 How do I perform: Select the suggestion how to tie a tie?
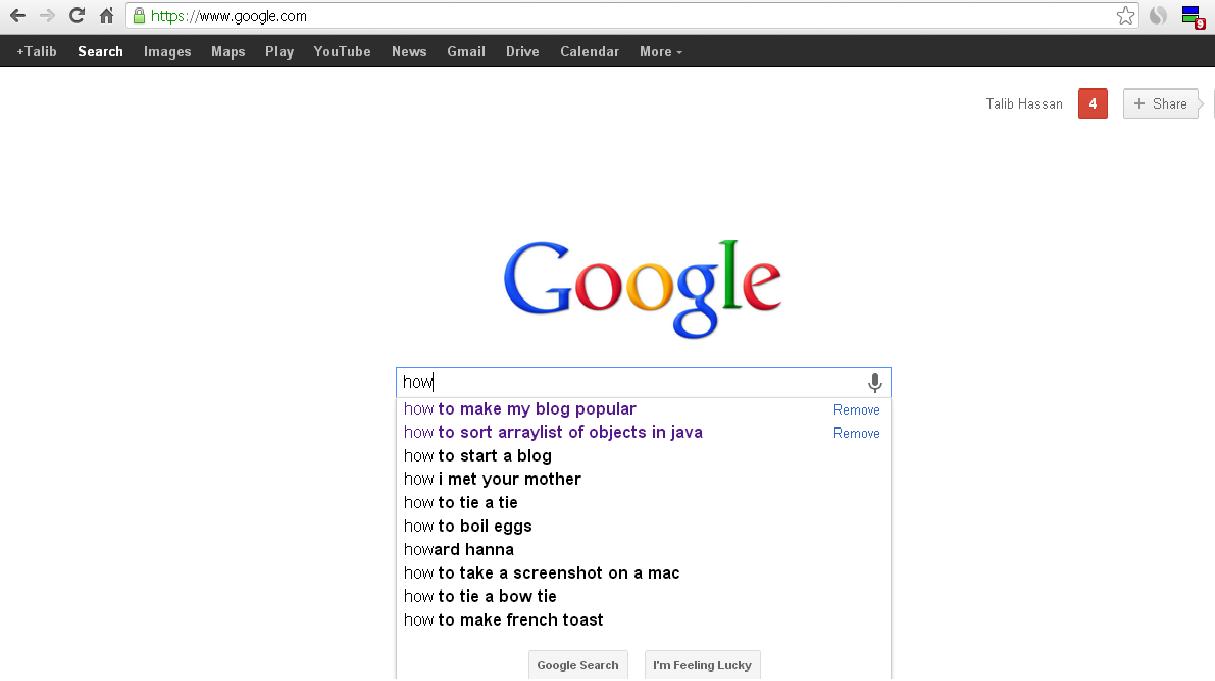[460, 502]
